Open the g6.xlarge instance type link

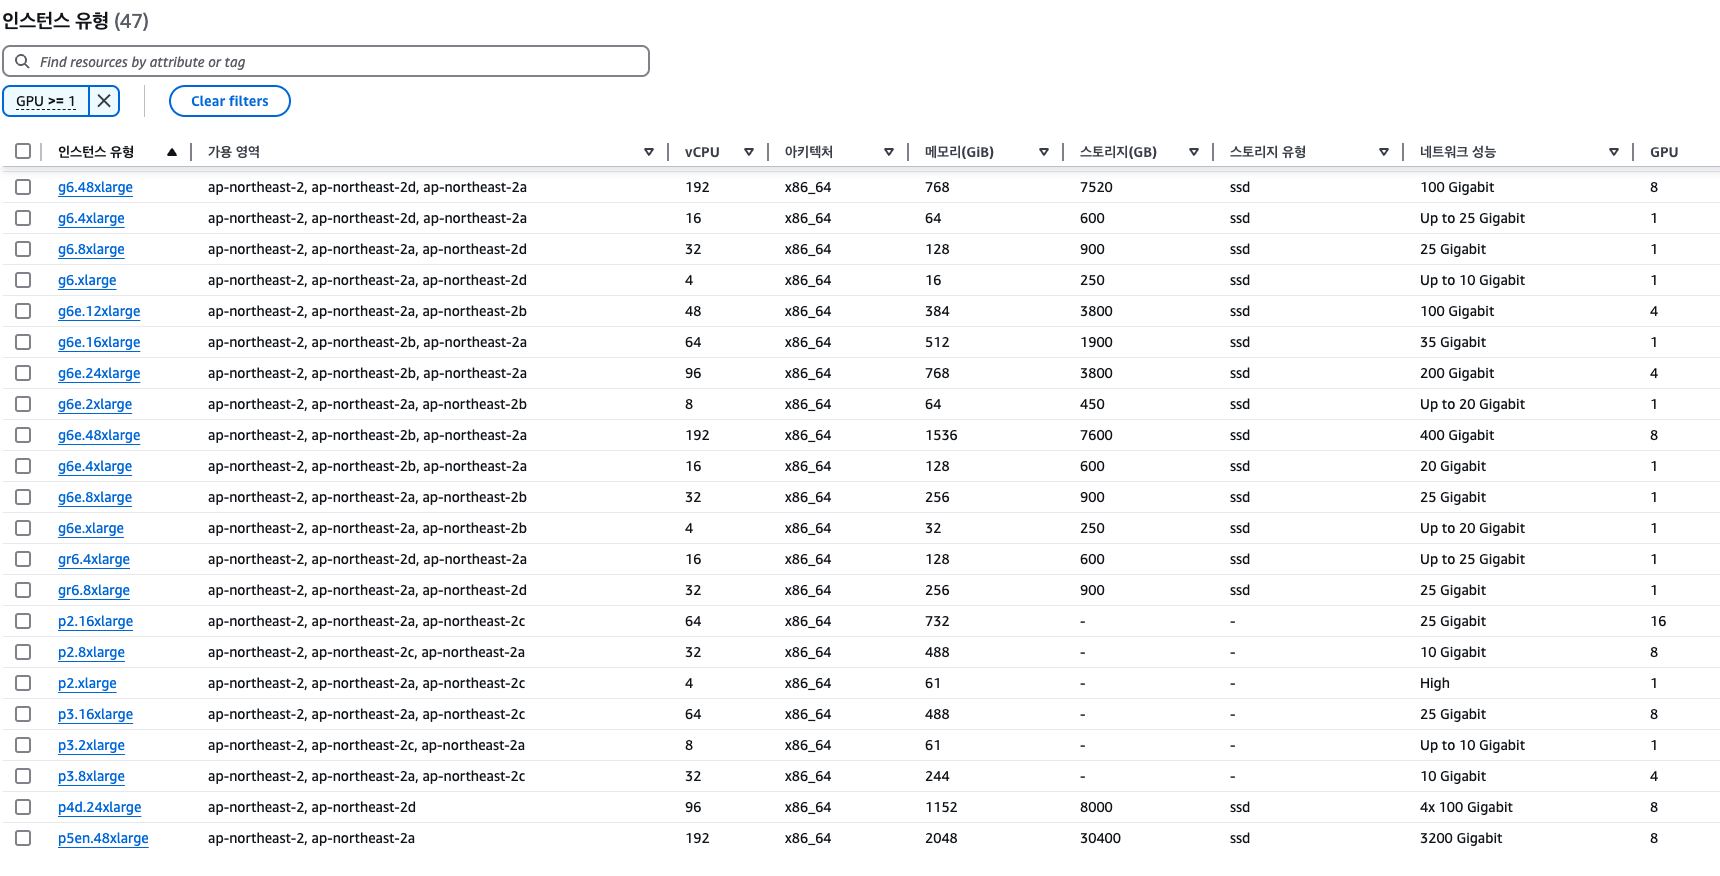[87, 280]
